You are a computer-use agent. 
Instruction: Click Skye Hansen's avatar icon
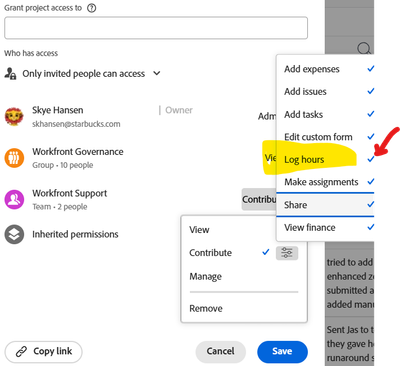click(x=14, y=117)
